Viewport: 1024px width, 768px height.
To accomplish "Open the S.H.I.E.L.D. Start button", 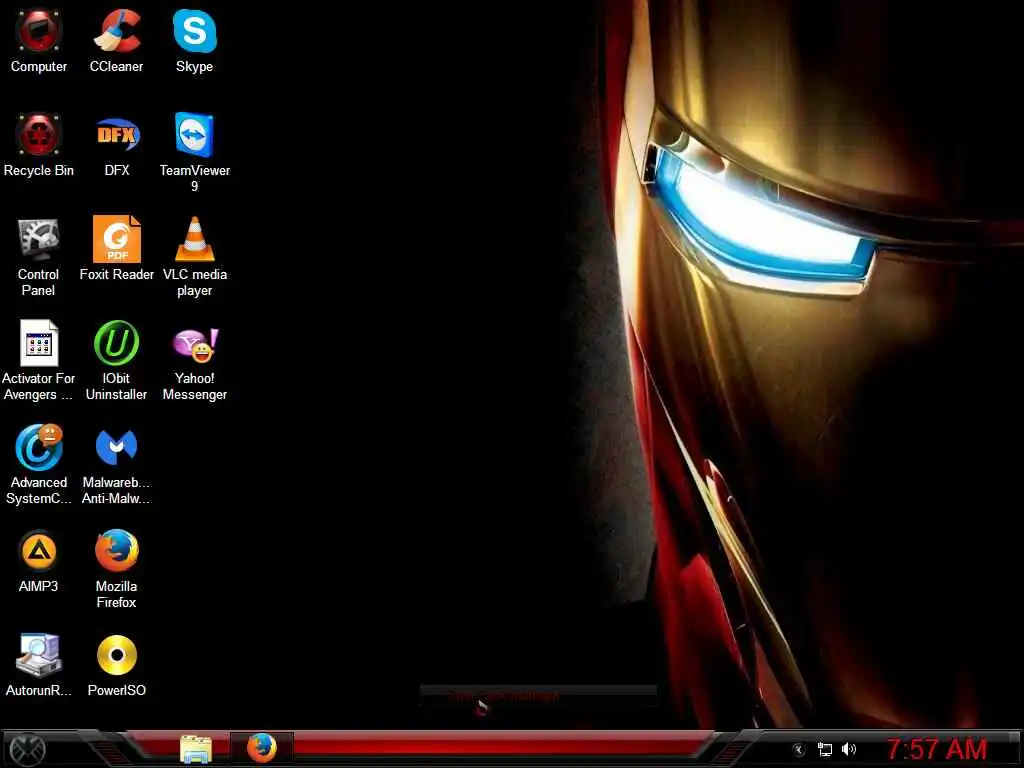I will click(27, 749).
